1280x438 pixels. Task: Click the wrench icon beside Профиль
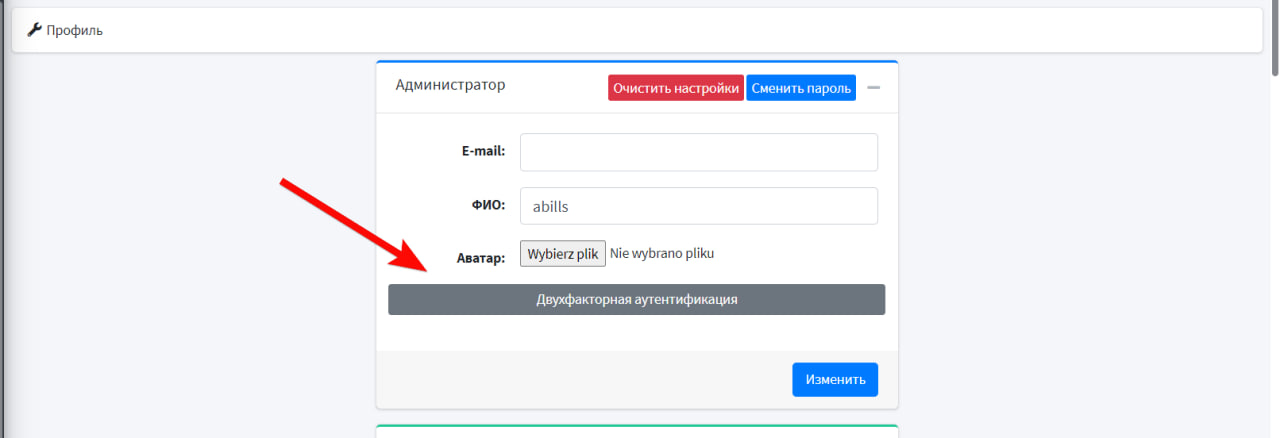34,30
